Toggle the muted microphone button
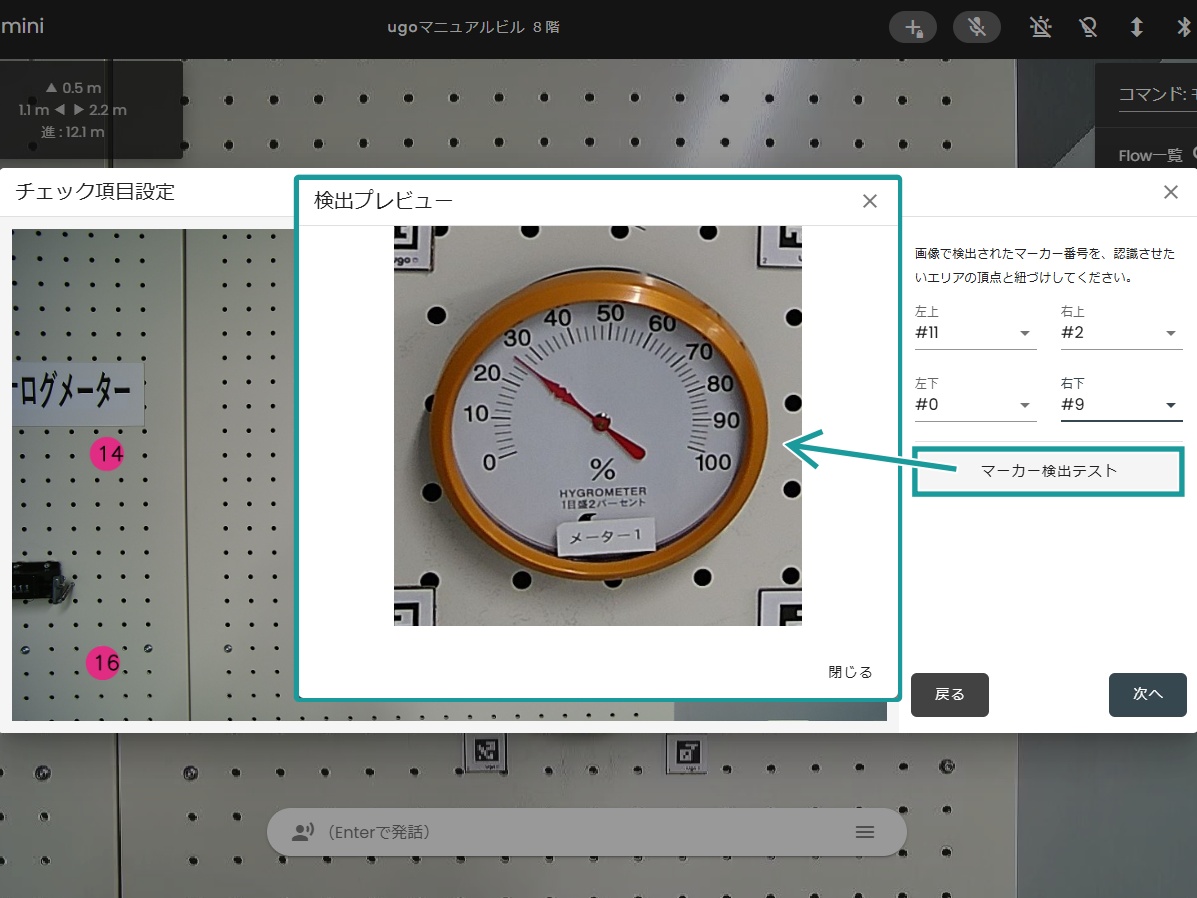This screenshot has height=898, width=1197. [x=976, y=28]
